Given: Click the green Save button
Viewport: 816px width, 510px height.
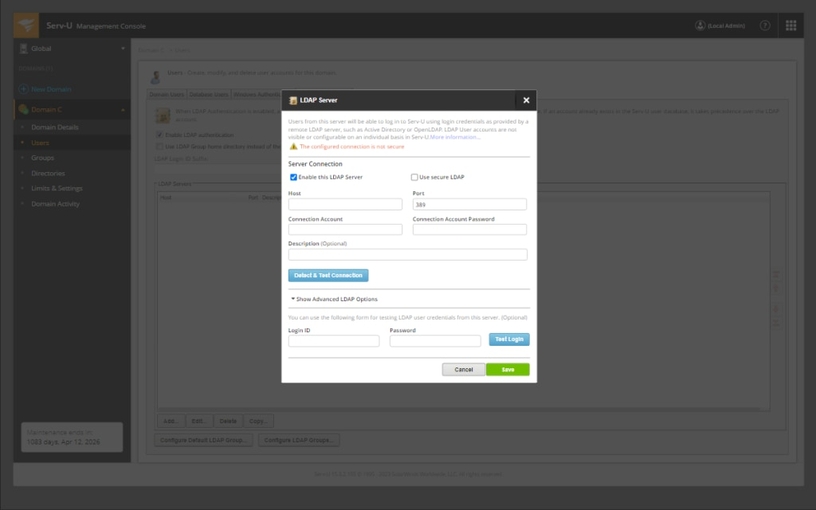Looking at the screenshot, I should [508, 369].
